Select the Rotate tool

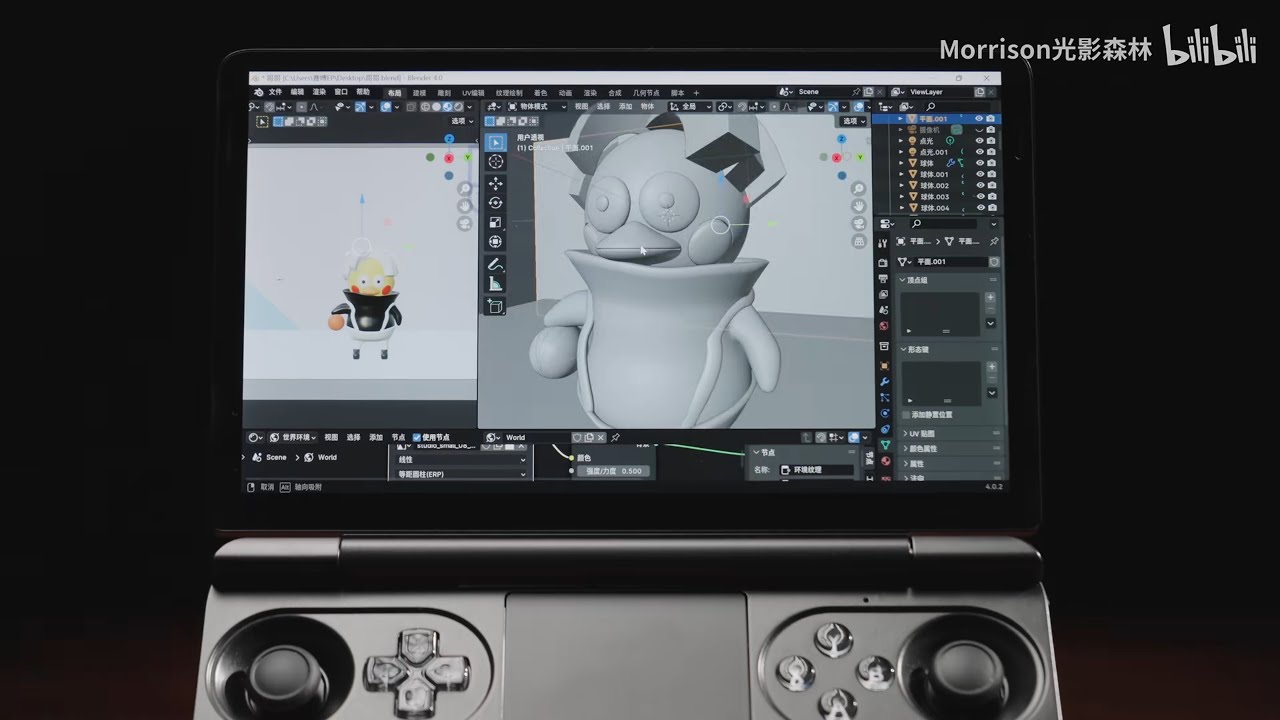point(495,203)
